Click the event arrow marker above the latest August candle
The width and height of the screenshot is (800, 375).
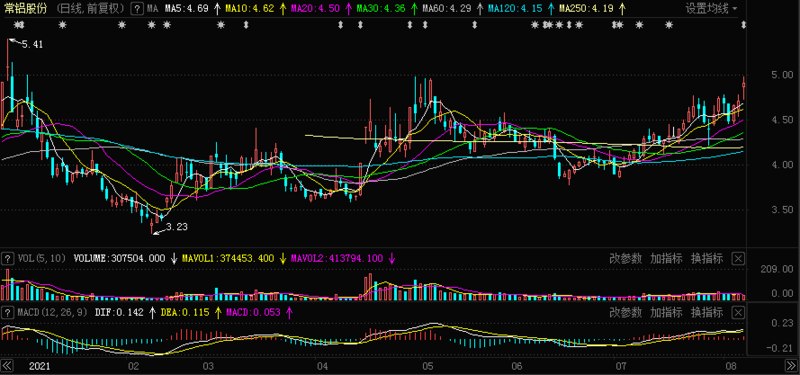[x=743, y=24]
